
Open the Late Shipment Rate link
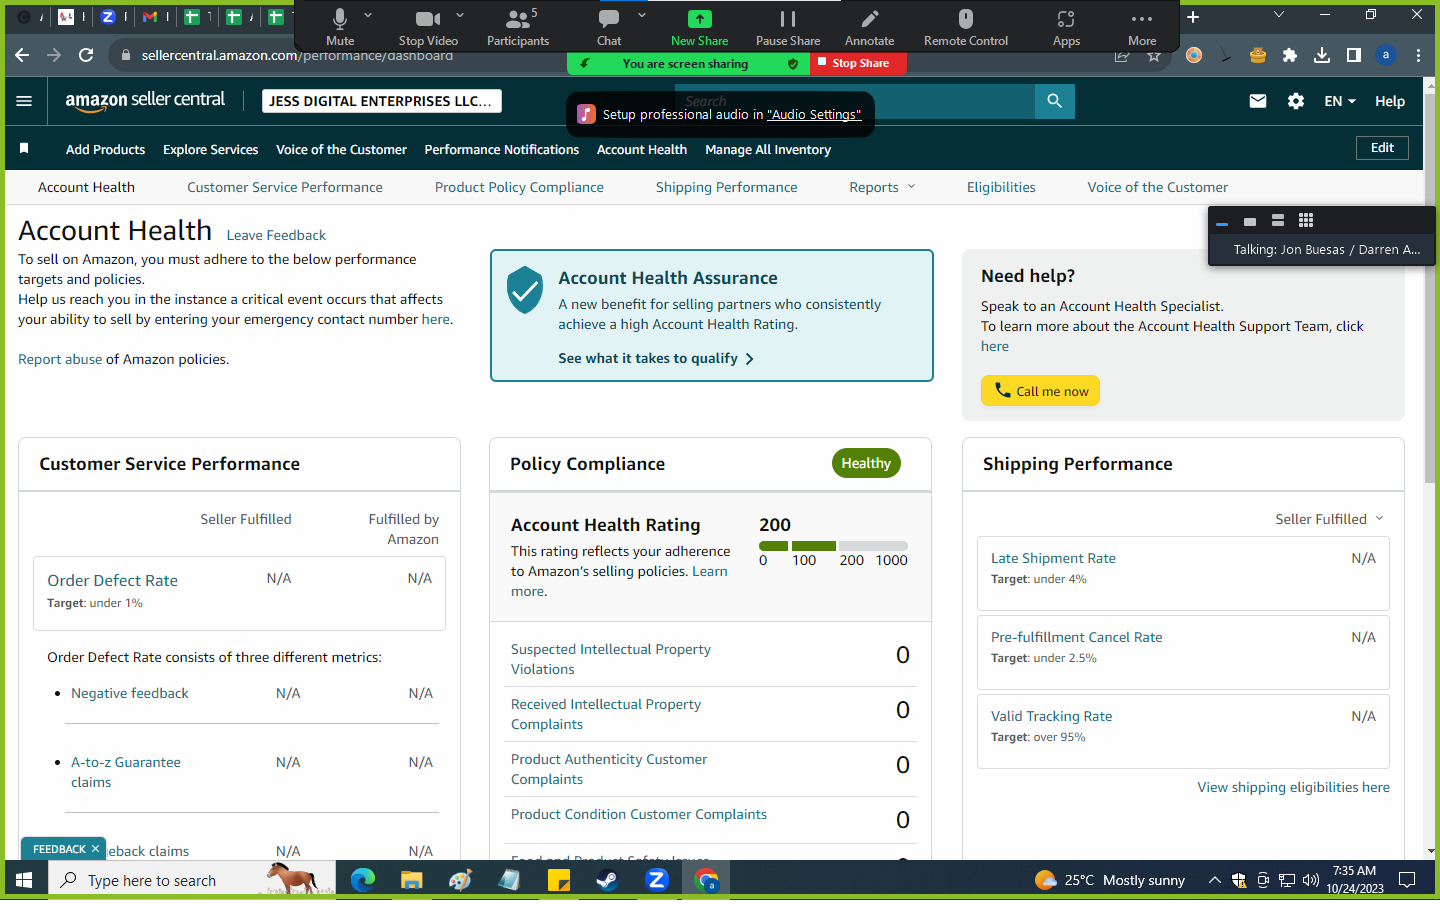(1053, 559)
